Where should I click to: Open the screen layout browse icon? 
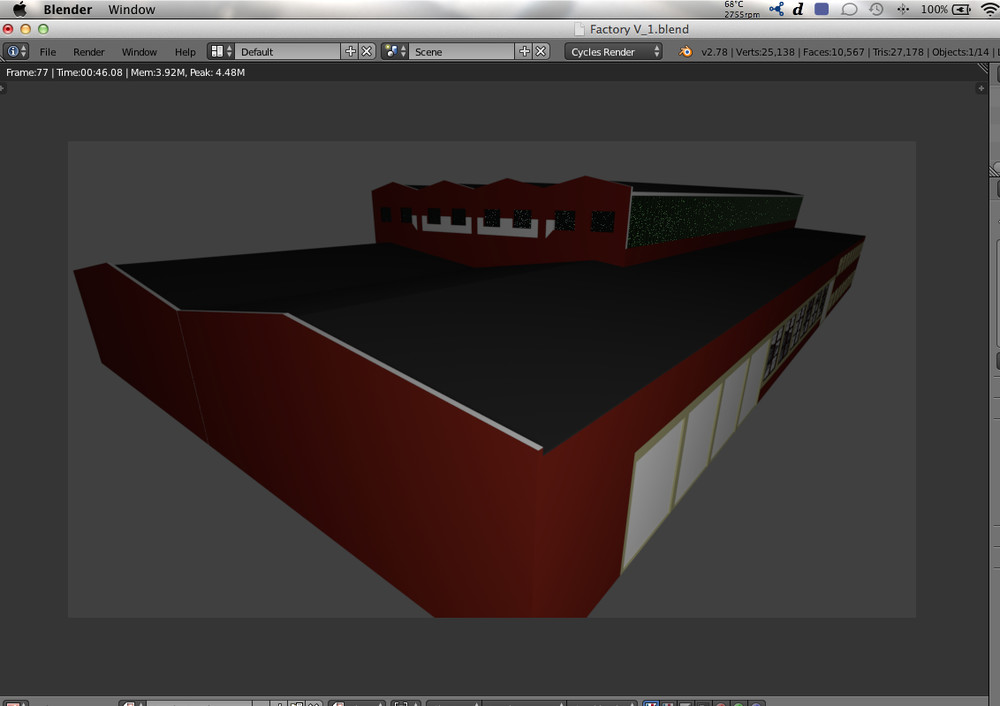[218, 51]
